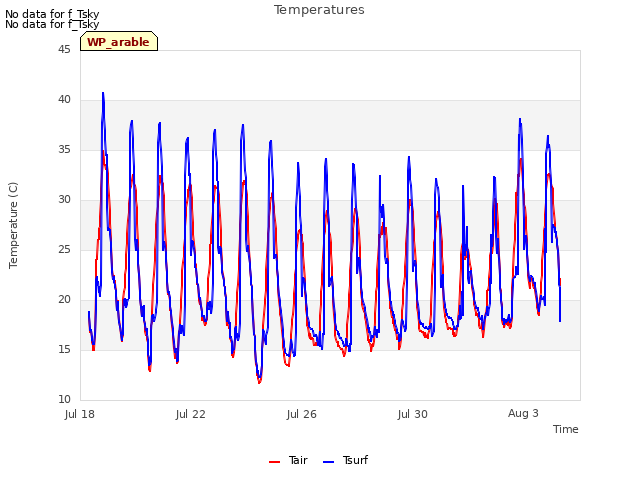Click the 15 y-axis tick label
Viewport: 640px width, 480px height.
click(64, 349)
